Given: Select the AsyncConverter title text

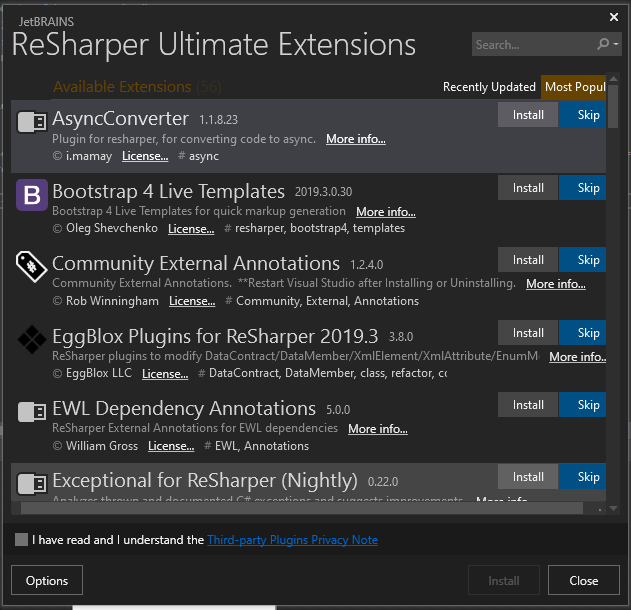Looking at the screenshot, I should click(x=120, y=119).
